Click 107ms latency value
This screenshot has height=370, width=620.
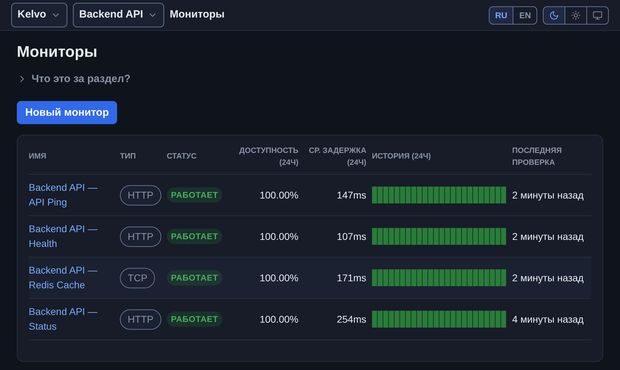click(x=351, y=237)
